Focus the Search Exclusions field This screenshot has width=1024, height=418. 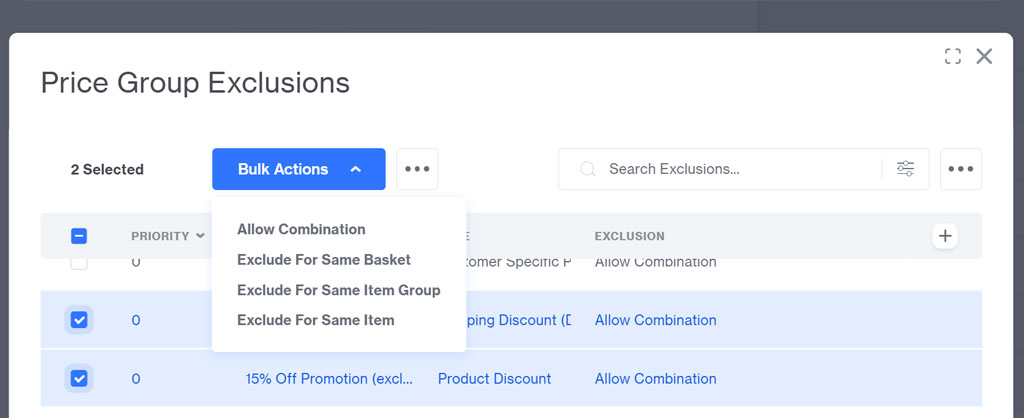coord(743,169)
